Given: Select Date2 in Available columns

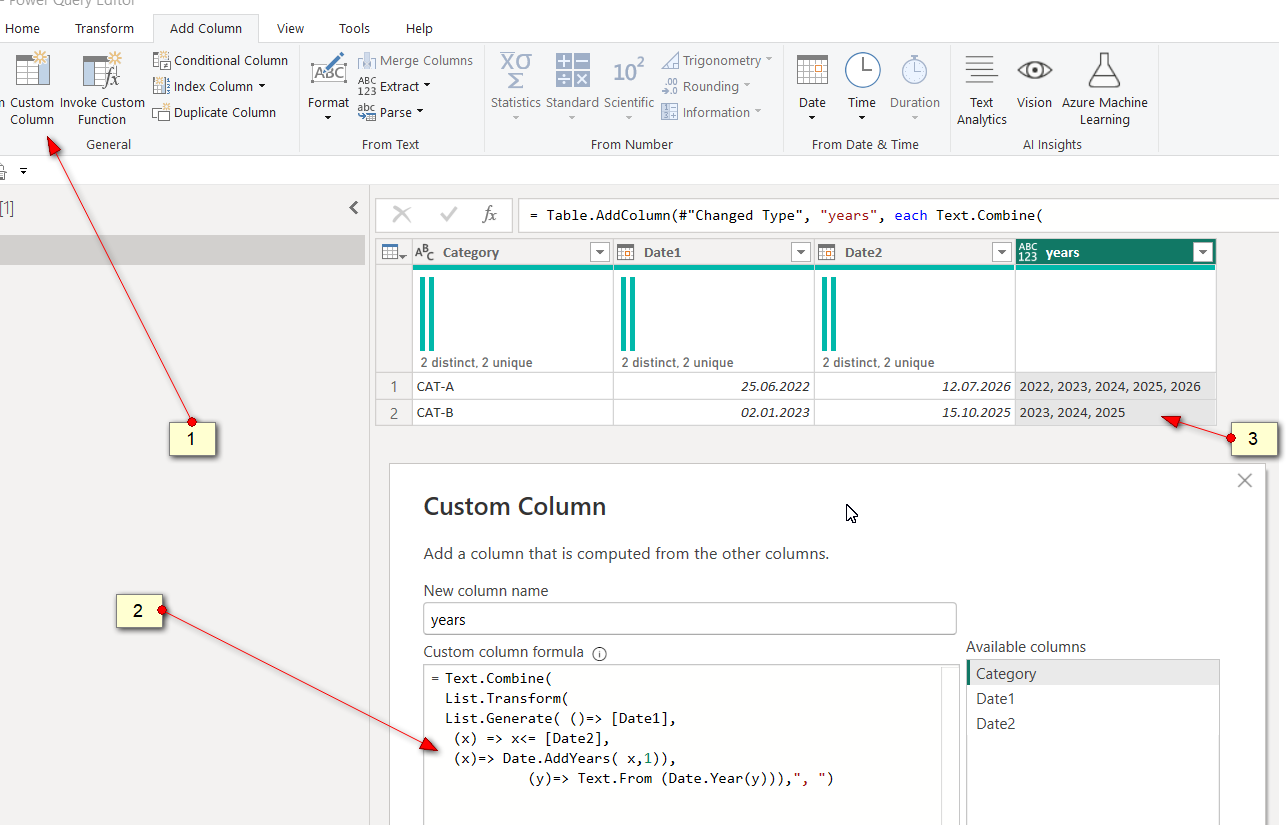Looking at the screenshot, I should [x=1093, y=723].
